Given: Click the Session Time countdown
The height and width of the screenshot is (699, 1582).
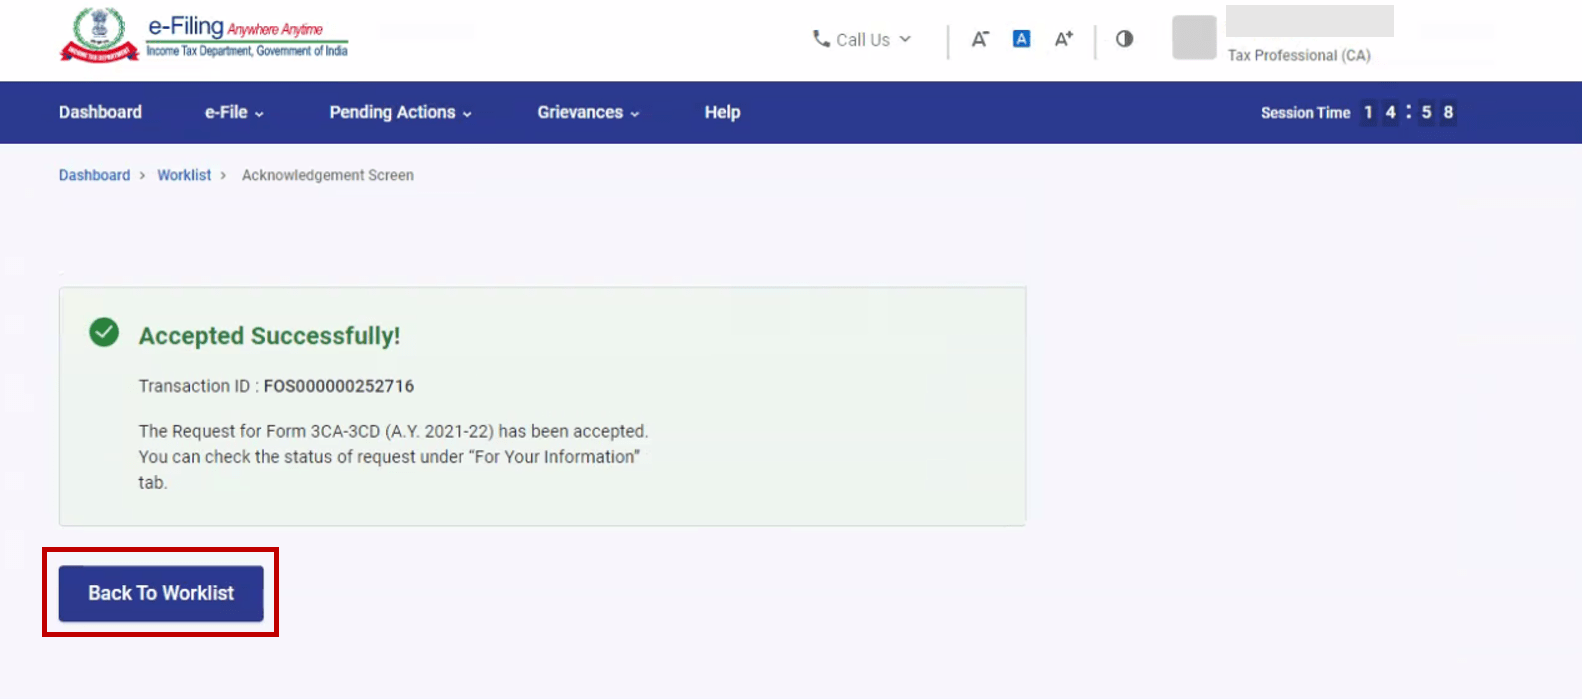Looking at the screenshot, I should [1408, 112].
